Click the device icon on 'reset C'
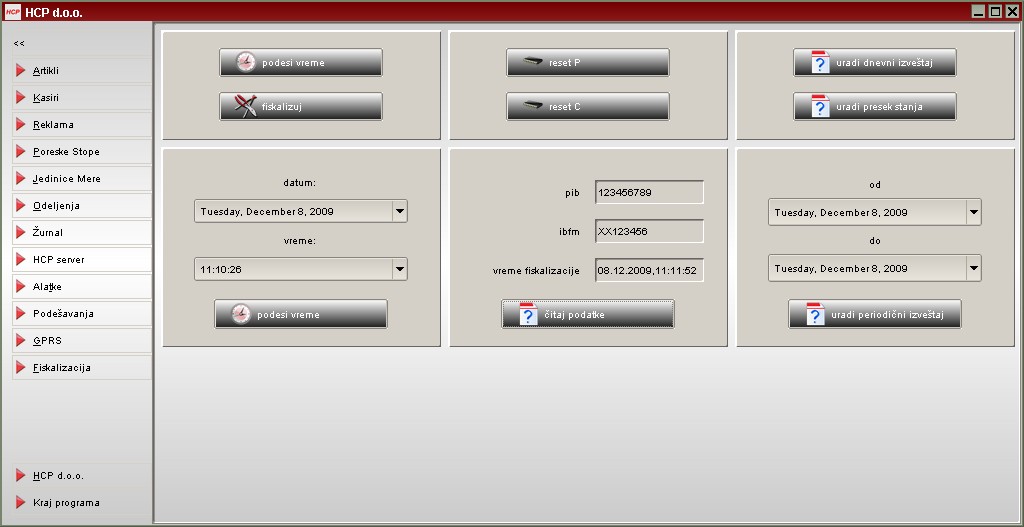The height and width of the screenshot is (527, 1024). tap(532, 107)
